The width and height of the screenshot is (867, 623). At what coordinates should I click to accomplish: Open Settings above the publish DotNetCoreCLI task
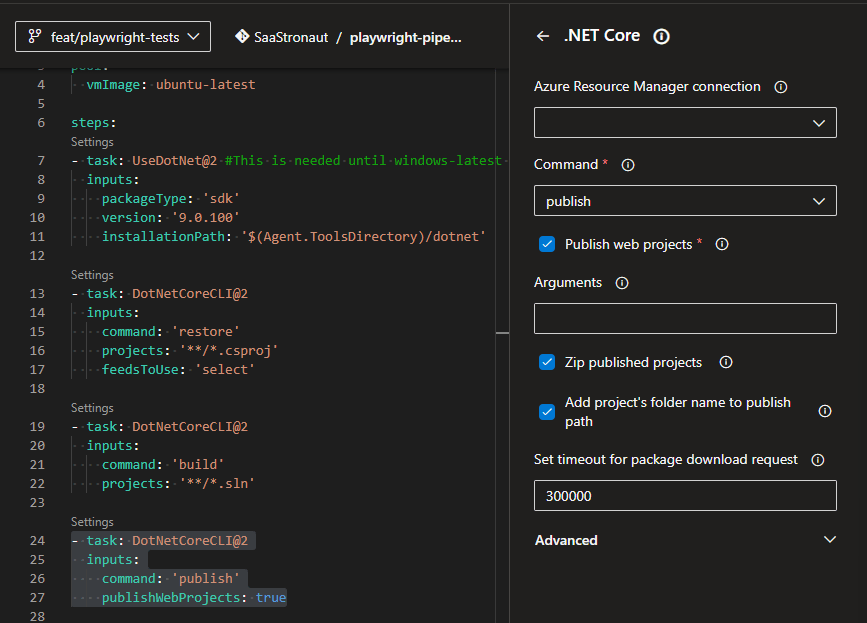click(x=92, y=522)
